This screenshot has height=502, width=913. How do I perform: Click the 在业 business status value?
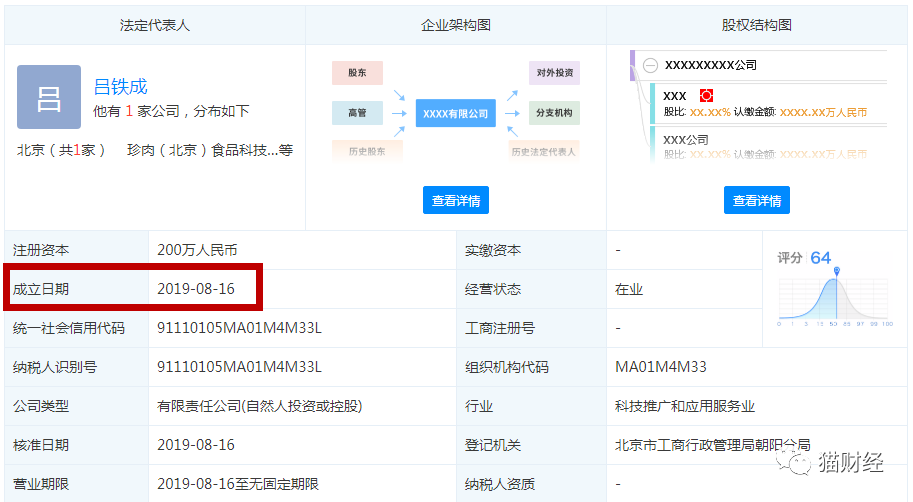click(x=629, y=289)
